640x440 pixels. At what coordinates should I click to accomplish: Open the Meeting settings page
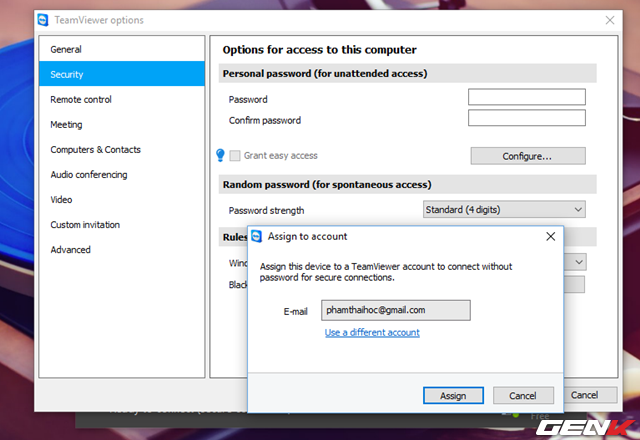coord(122,124)
